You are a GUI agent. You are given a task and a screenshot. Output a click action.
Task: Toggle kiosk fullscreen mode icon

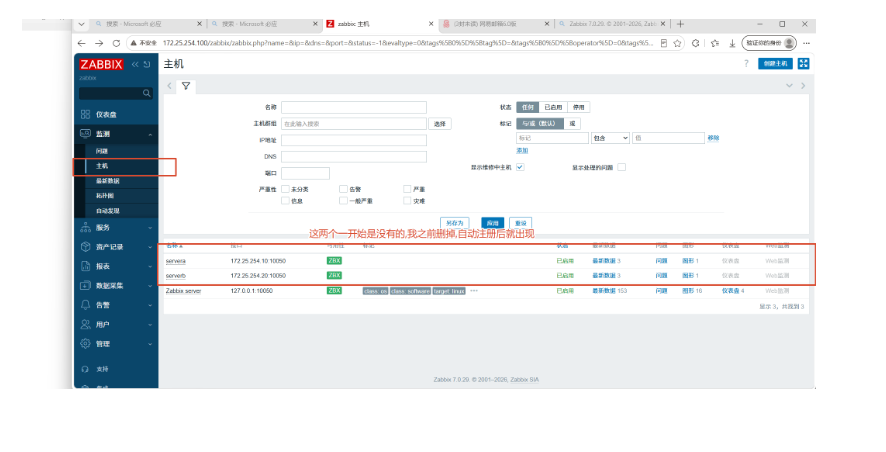[x=804, y=63]
